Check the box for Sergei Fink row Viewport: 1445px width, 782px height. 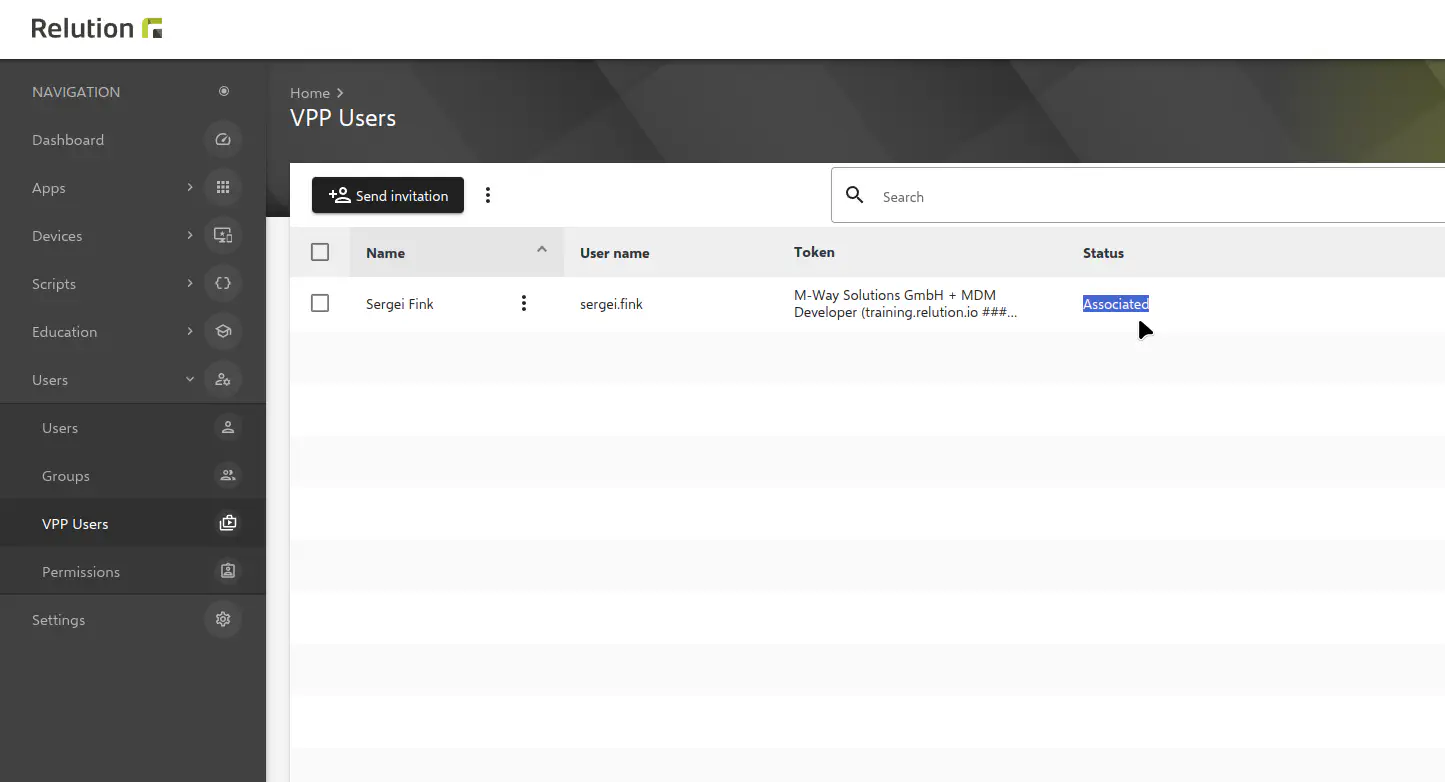pos(320,303)
